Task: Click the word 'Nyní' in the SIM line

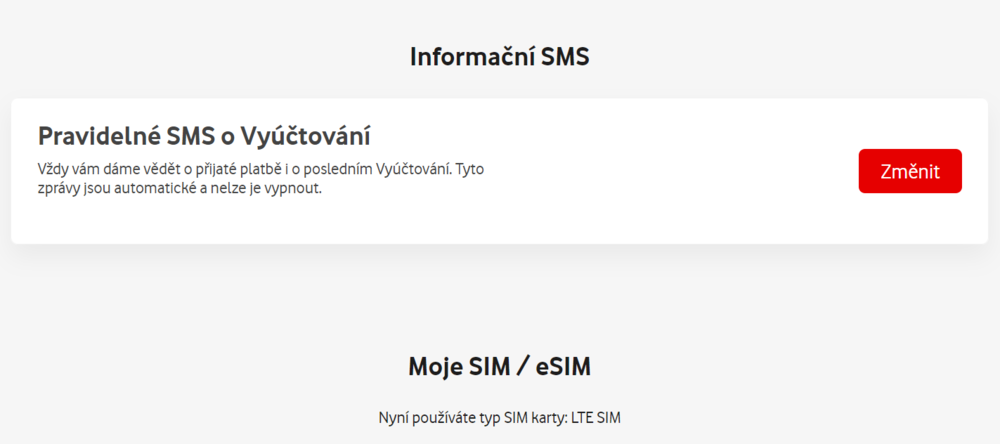Action: point(394,417)
